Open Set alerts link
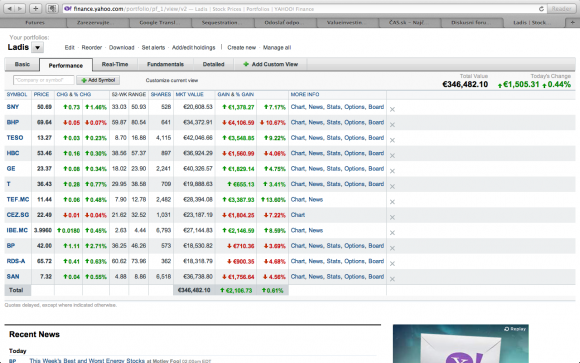The height and width of the screenshot is (363, 580). pos(153,48)
